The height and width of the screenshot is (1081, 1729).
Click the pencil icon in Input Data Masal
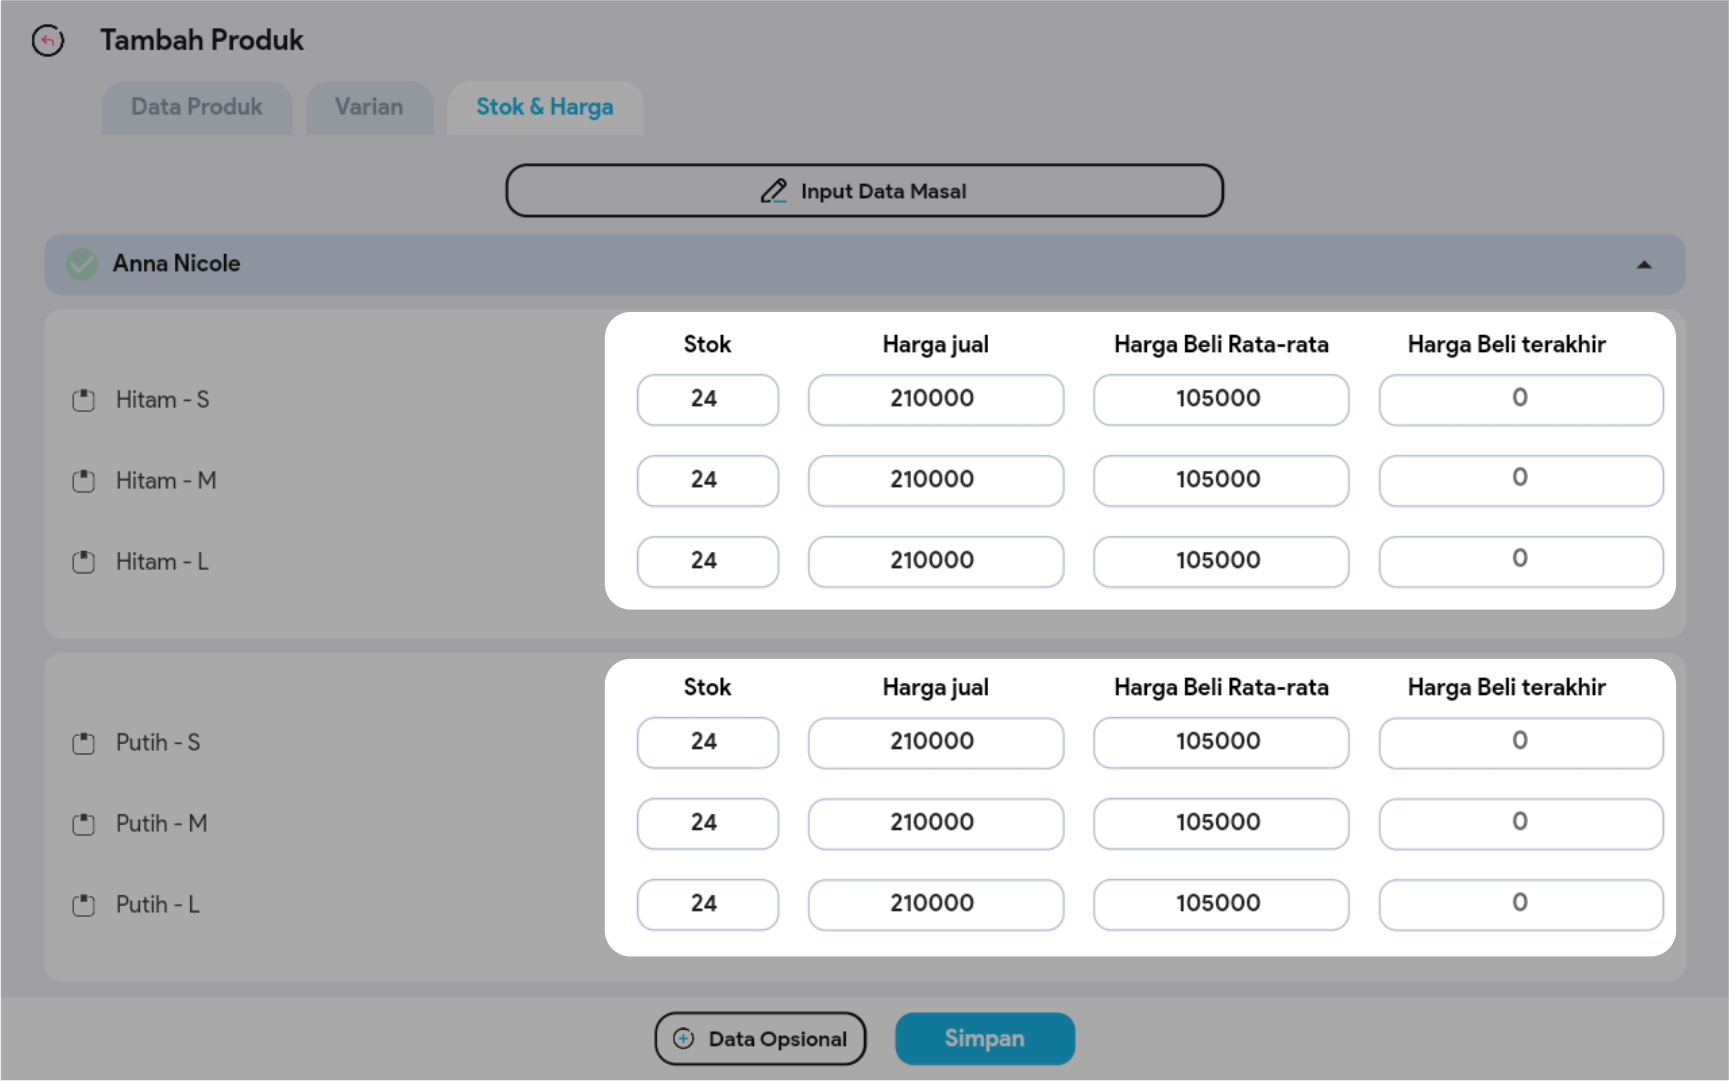pyautogui.click(x=773, y=191)
